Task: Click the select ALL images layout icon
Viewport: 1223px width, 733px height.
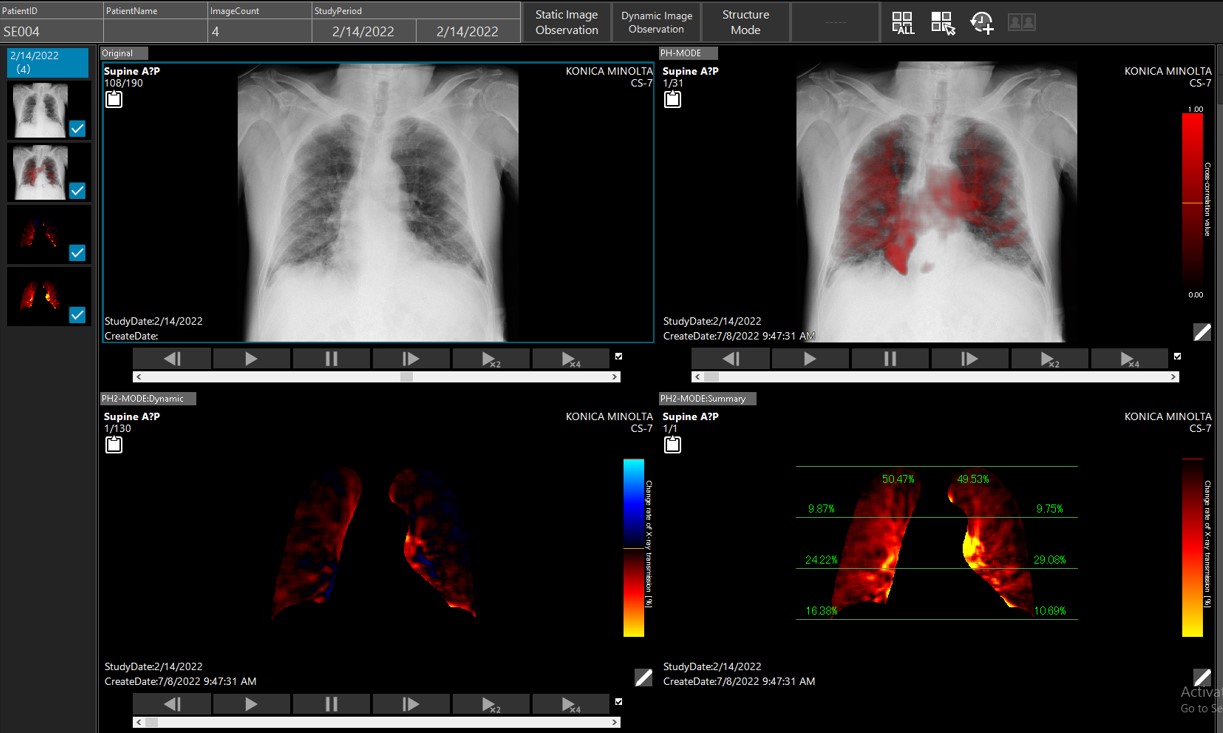Action: [903, 23]
